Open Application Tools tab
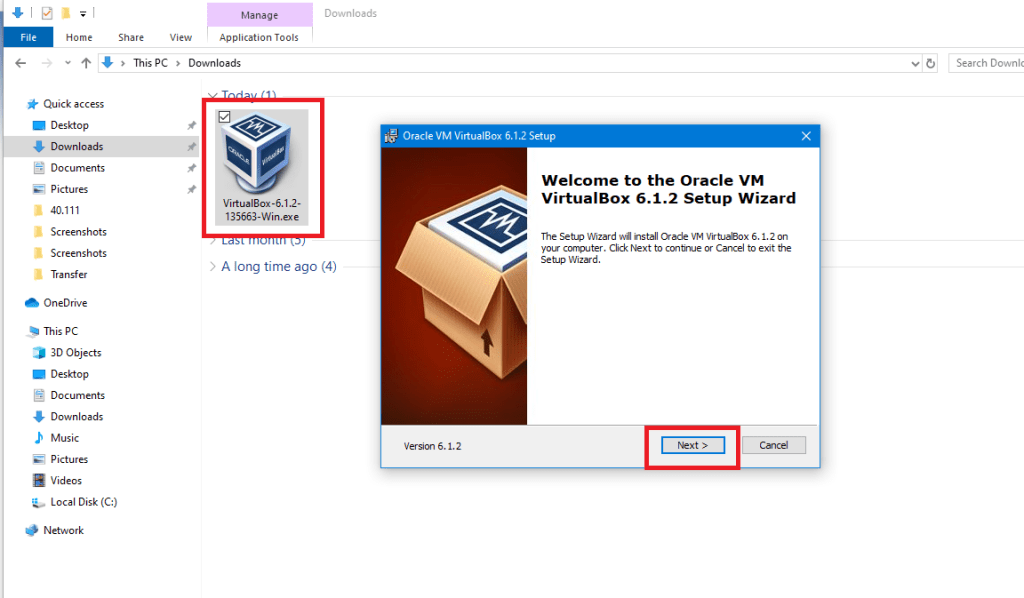Viewport: 1024px width, 598px height. click(259, 37)
